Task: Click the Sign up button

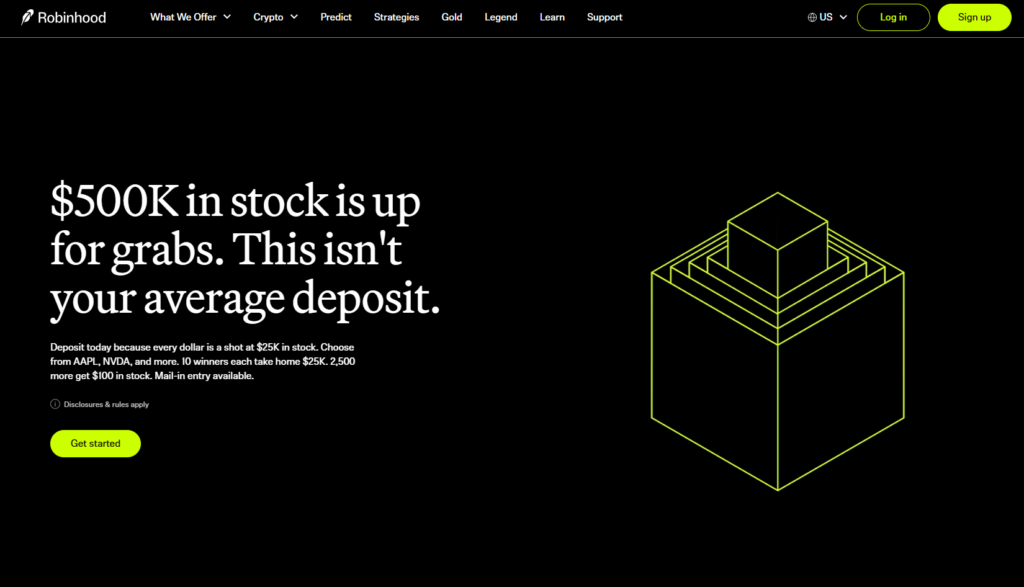Action: [974, 18]
